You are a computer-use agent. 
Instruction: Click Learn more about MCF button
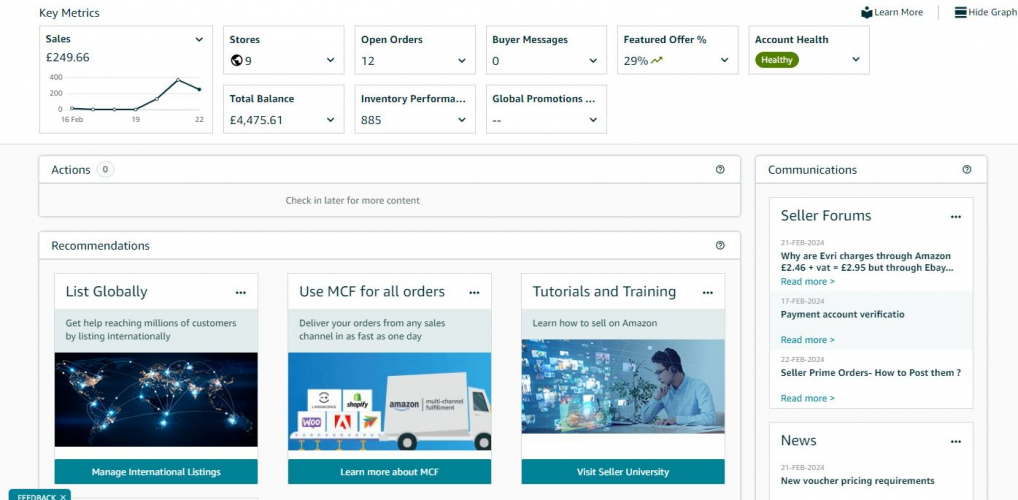(390, 471)
